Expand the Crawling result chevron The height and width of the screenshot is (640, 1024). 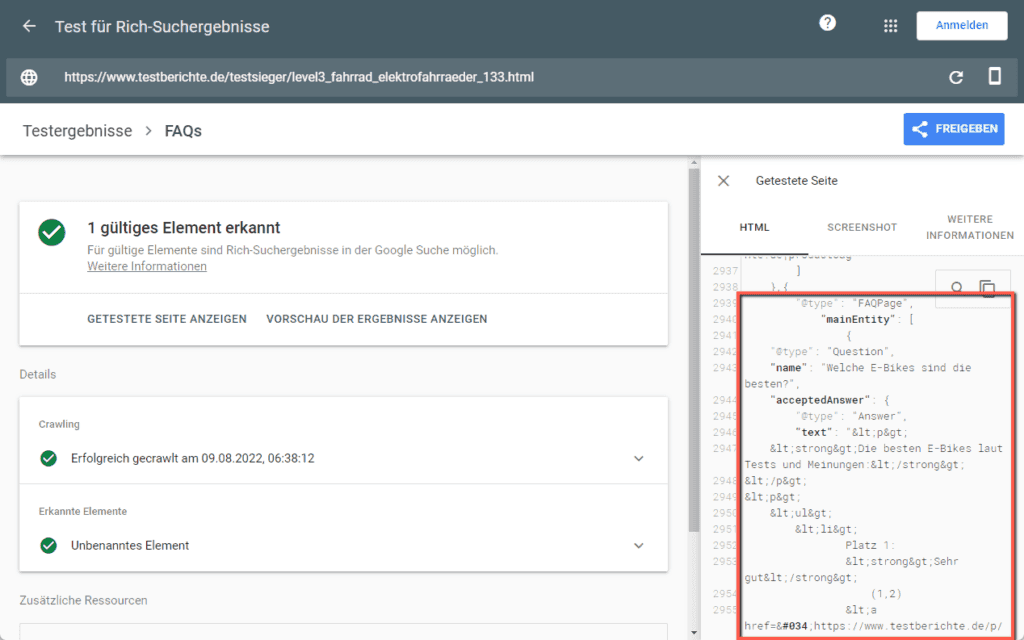pyautogui.click(x=639, y=458)
